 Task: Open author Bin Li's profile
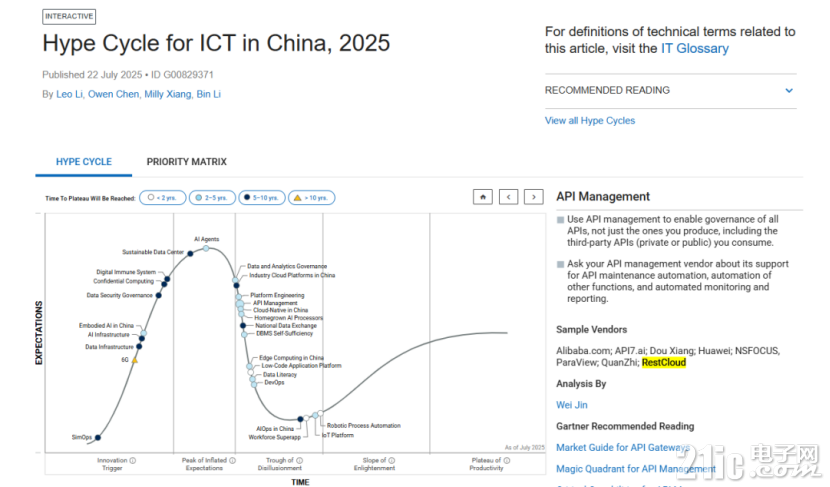pos(209,94)
